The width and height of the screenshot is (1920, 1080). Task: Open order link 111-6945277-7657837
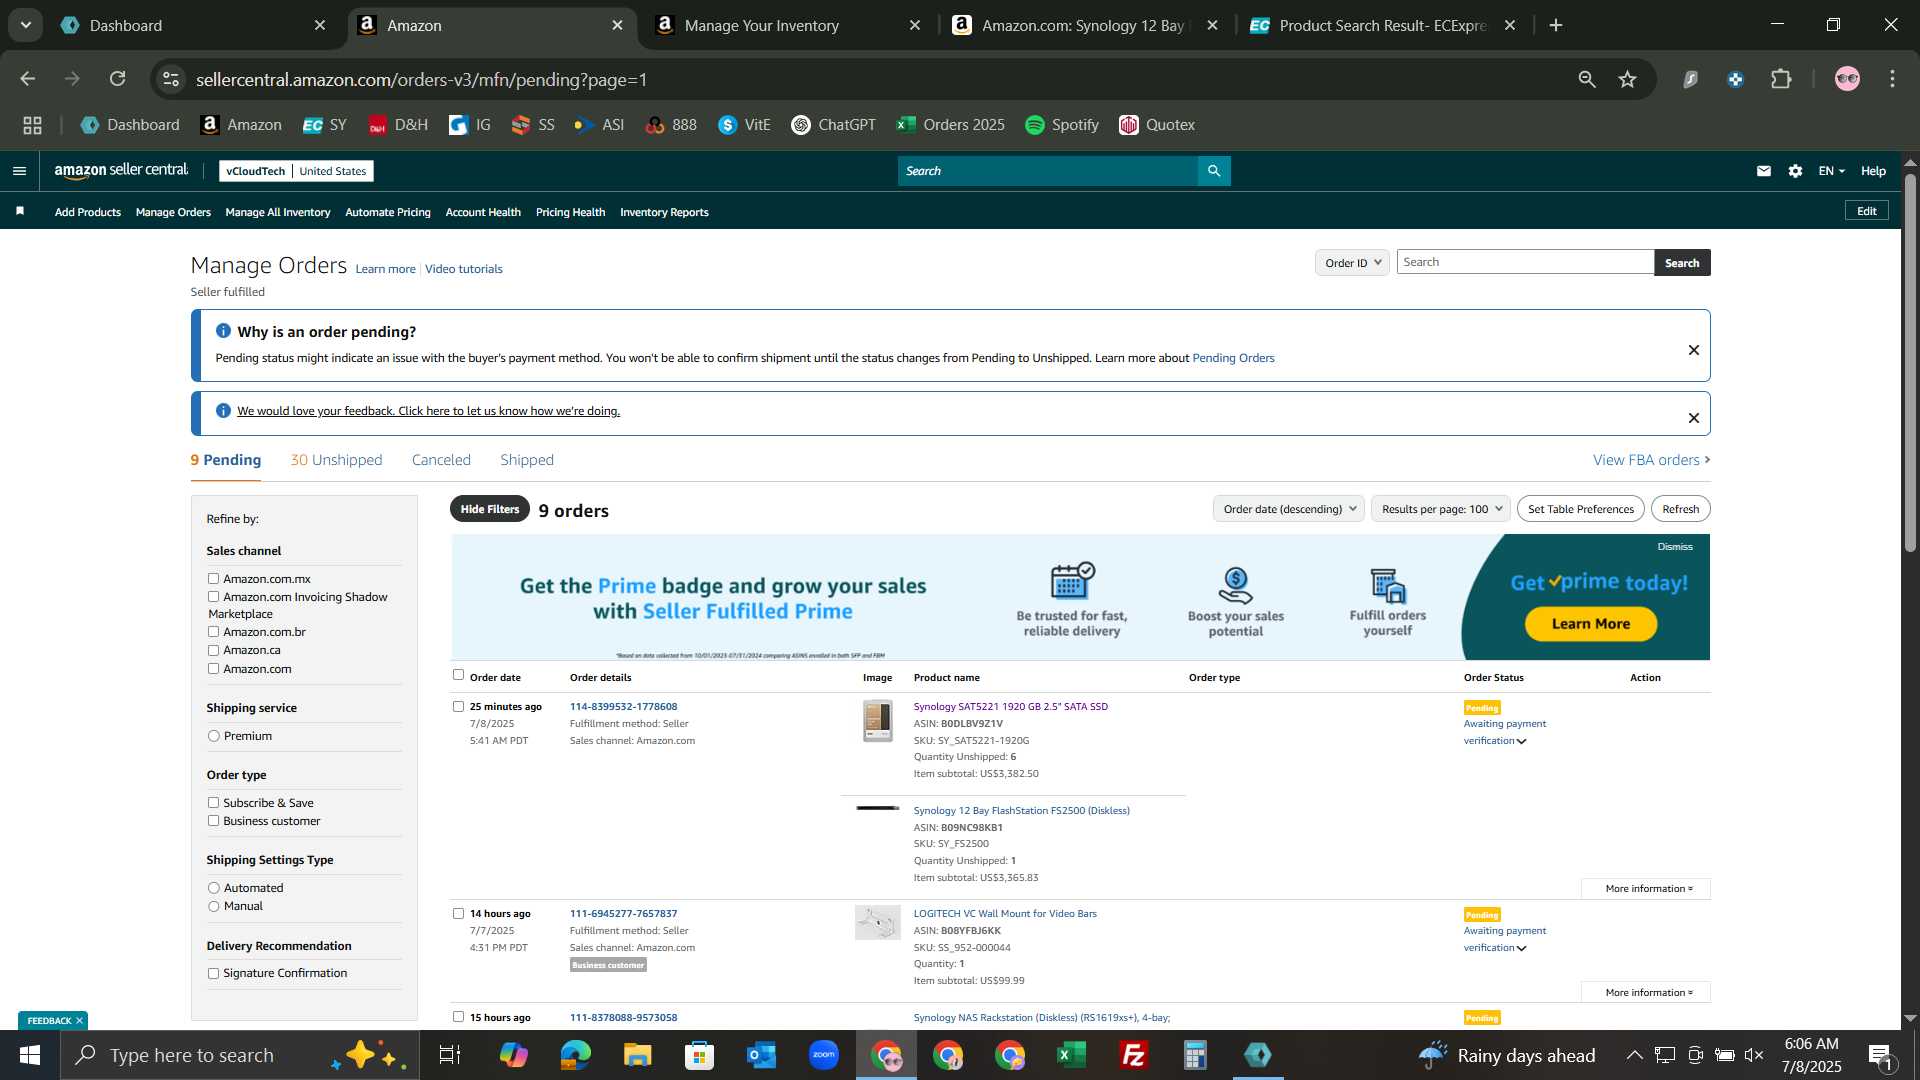[623, 913]
